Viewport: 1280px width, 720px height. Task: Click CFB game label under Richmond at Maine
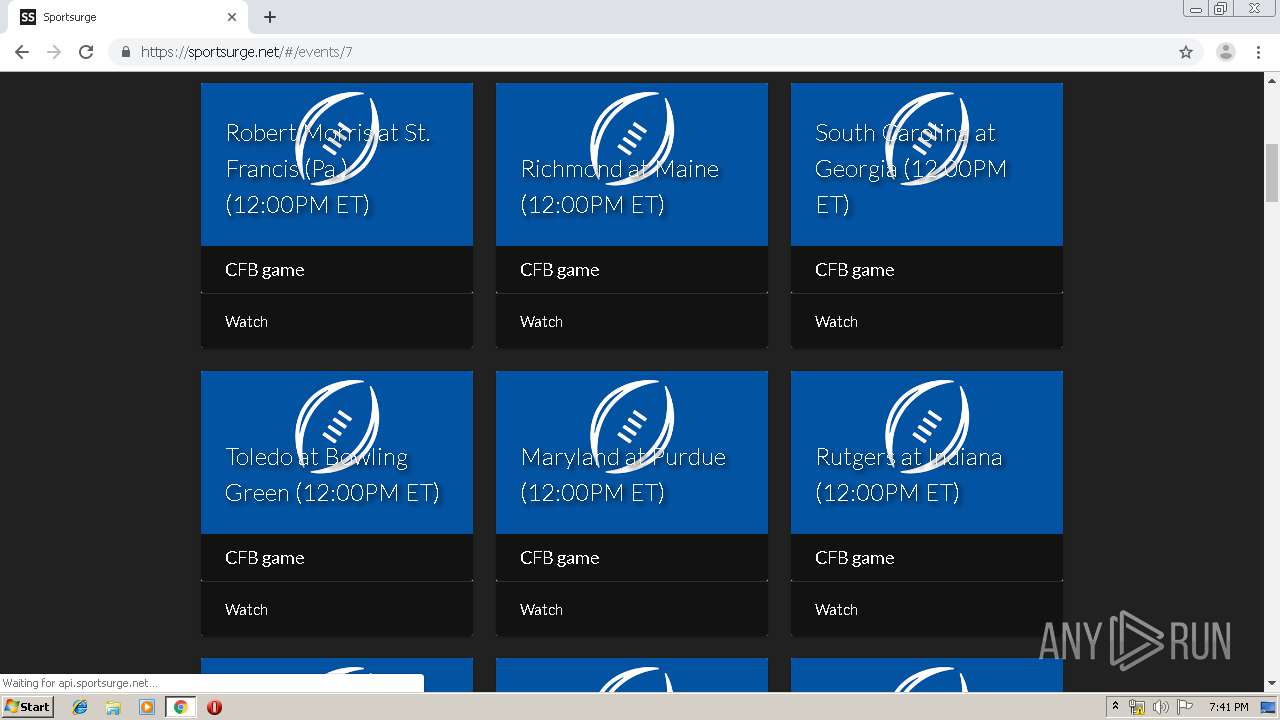pos(559,270)
